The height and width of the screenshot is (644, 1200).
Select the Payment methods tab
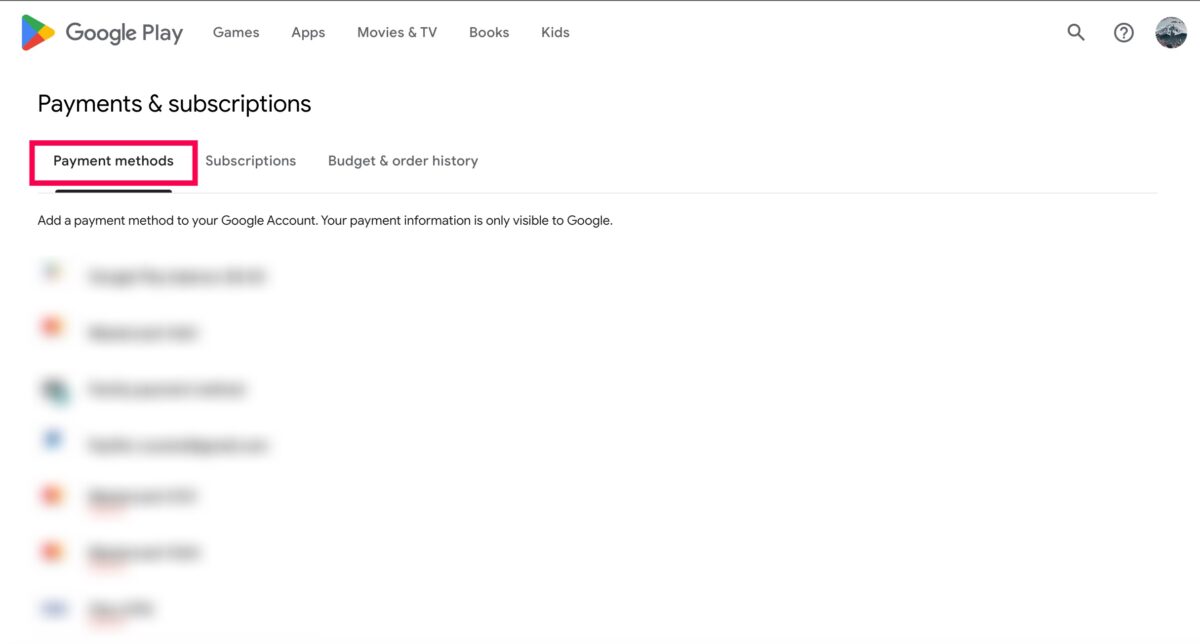pos(113,161)
